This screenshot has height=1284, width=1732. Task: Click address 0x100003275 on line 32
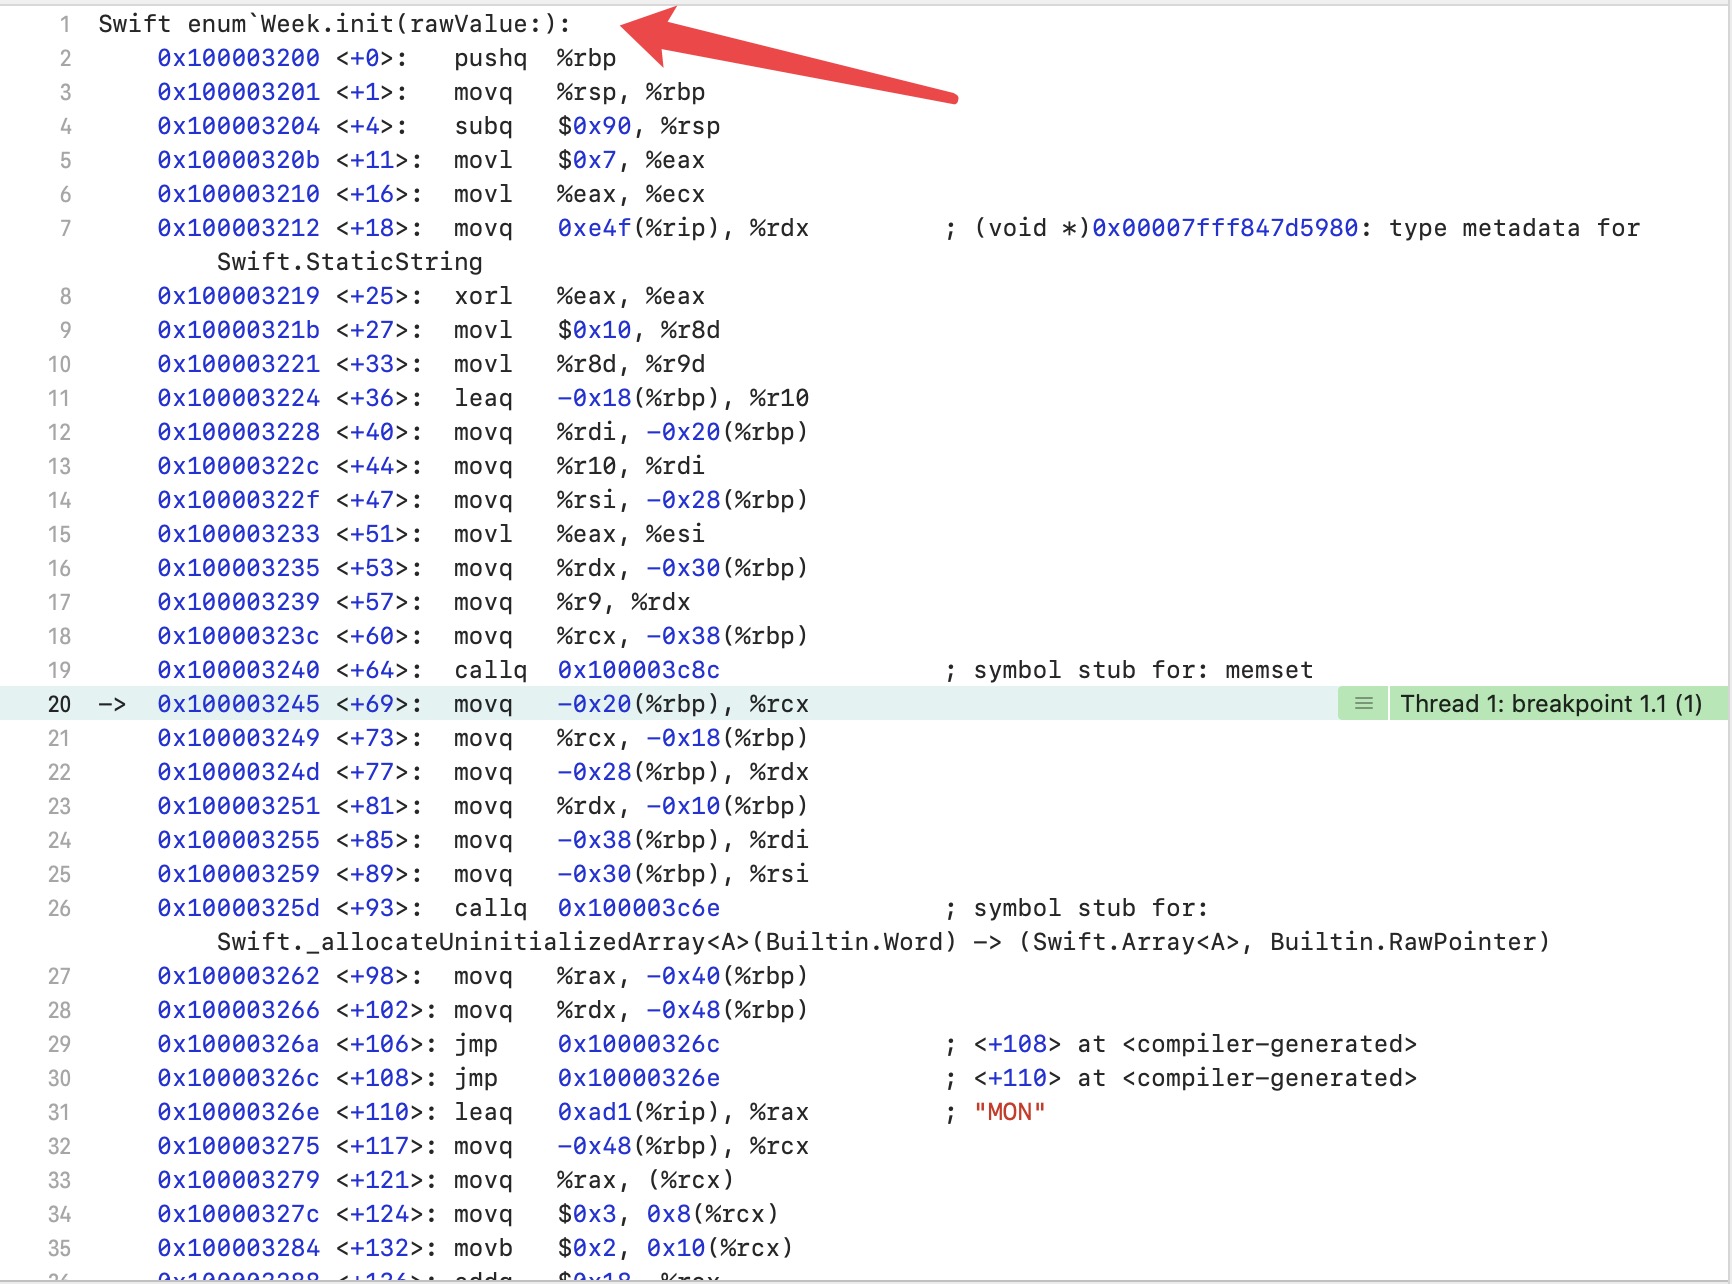(x=238, y=1146)
